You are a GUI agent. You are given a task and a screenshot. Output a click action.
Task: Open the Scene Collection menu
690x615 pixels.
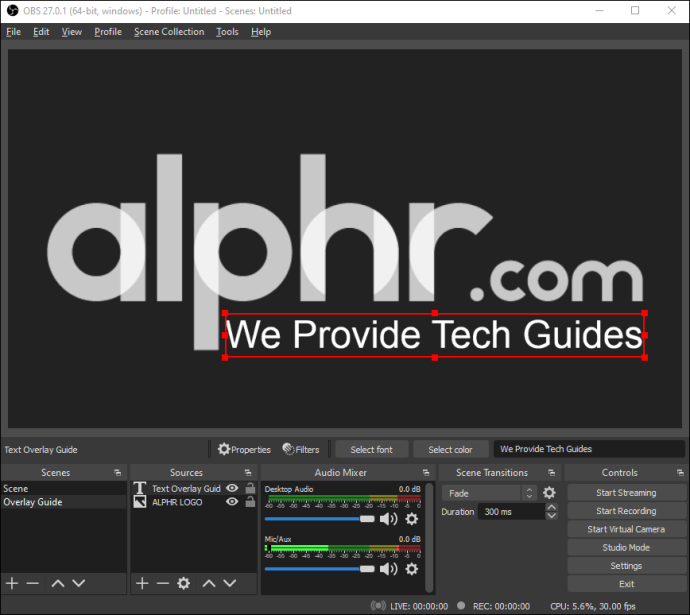(169, 32)
